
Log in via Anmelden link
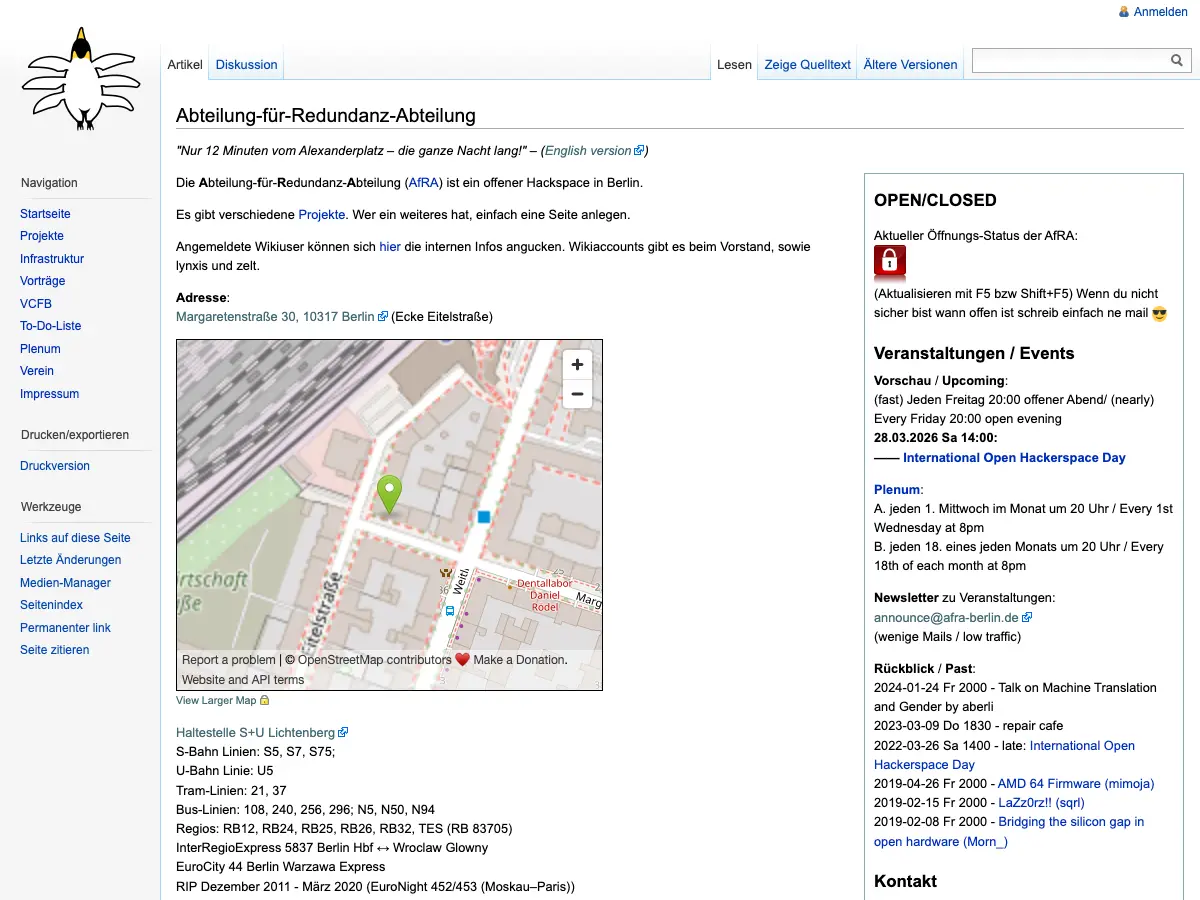(1160, 12)
